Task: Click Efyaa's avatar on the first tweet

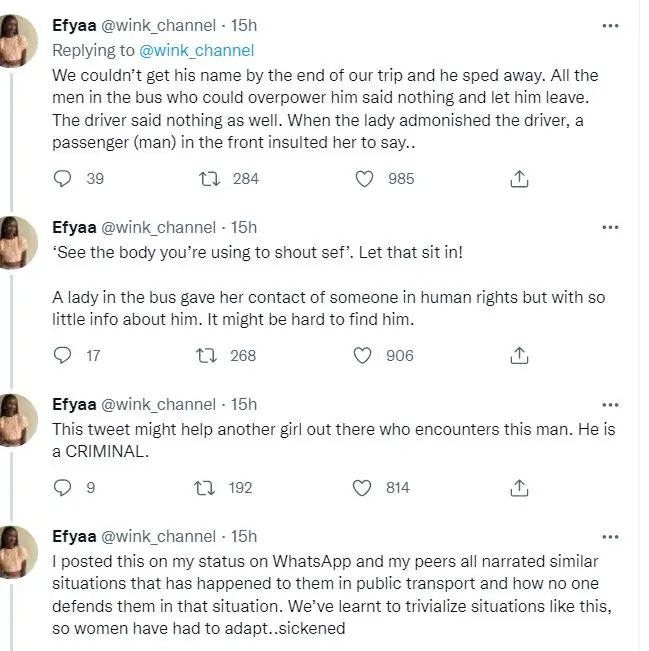Action: [x=19, y=42]
